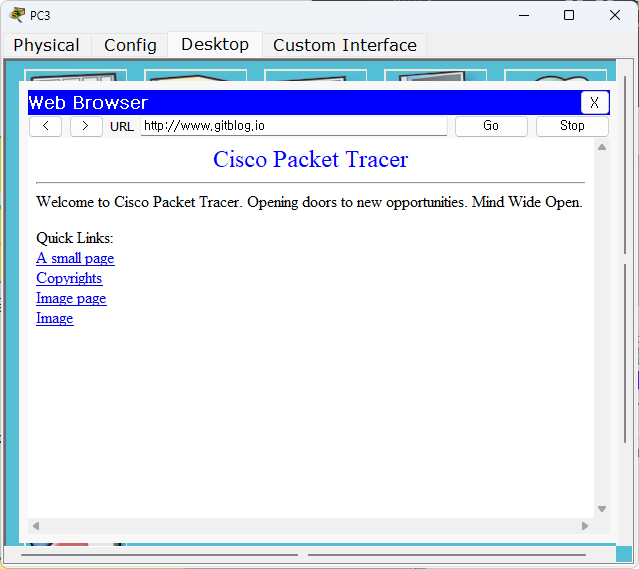
Task: Click the Welcome to Cisco Packet Tracer sentence
Action: click(309, 203)
